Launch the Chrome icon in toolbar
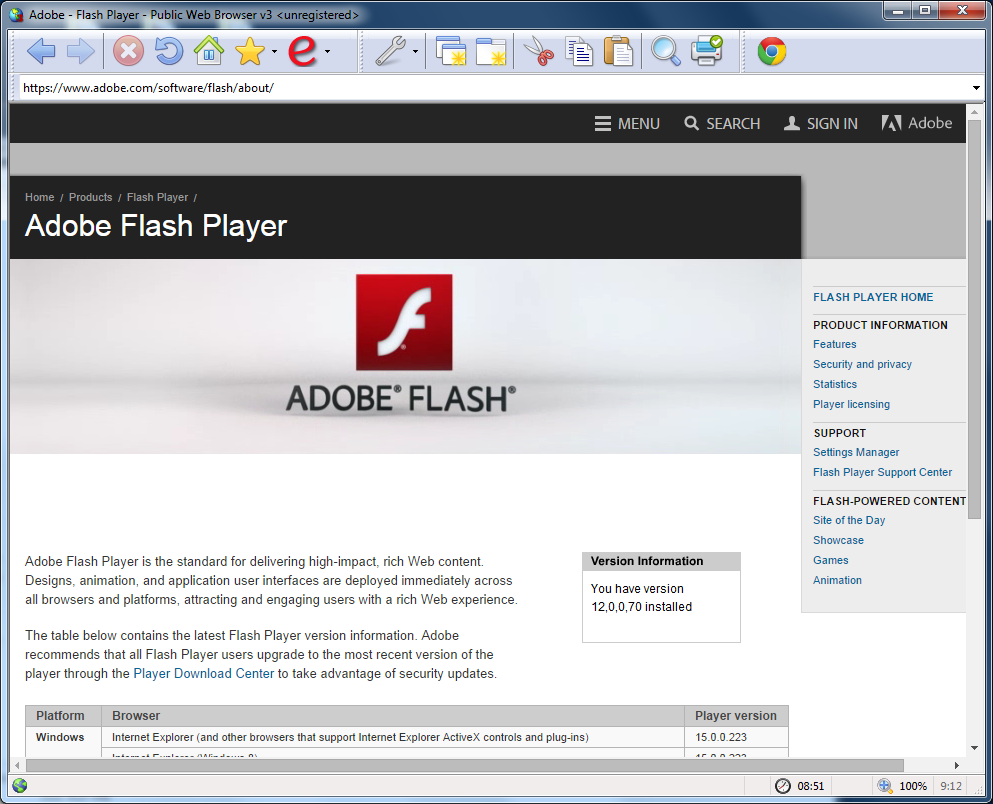Image resolution: width=993 pixels, height=804 pixels. click(772, 51)
